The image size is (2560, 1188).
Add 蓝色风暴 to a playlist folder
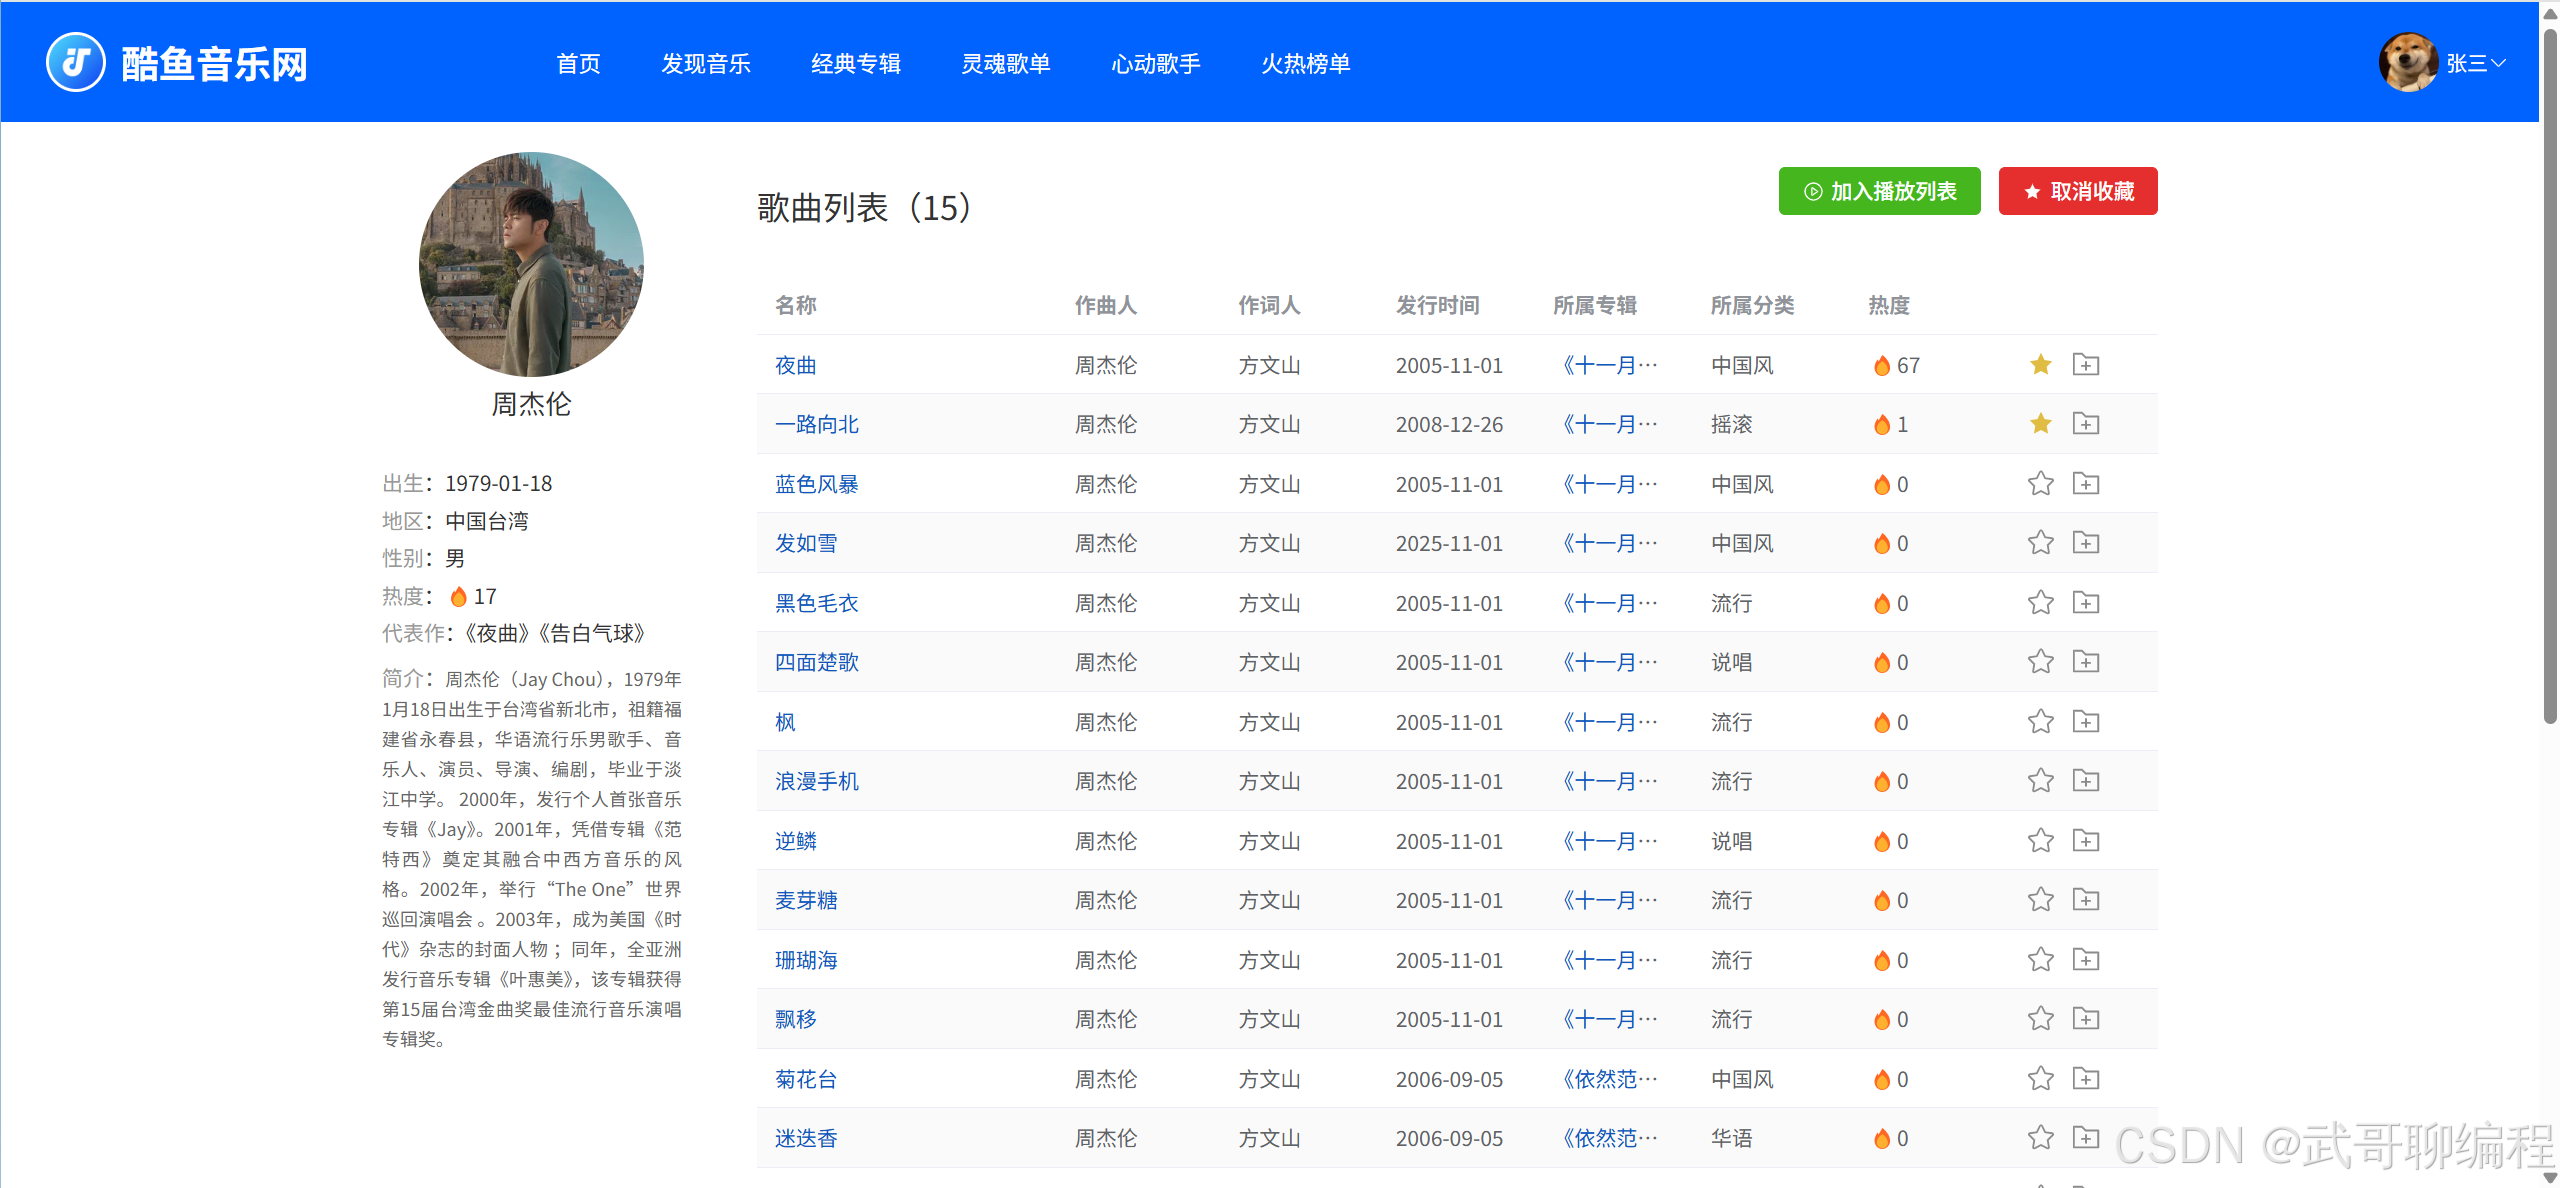click(x=2085, y=484)
